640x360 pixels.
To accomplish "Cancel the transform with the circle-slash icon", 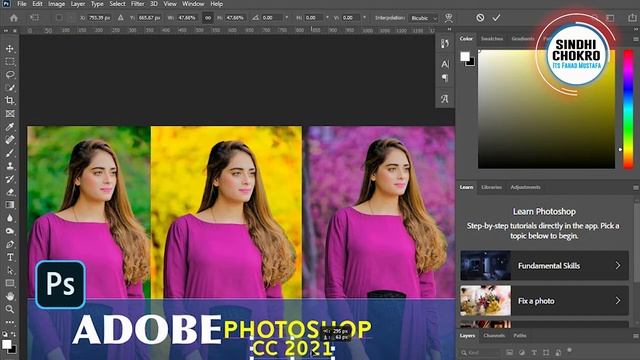I will click(x=480, y=18).
